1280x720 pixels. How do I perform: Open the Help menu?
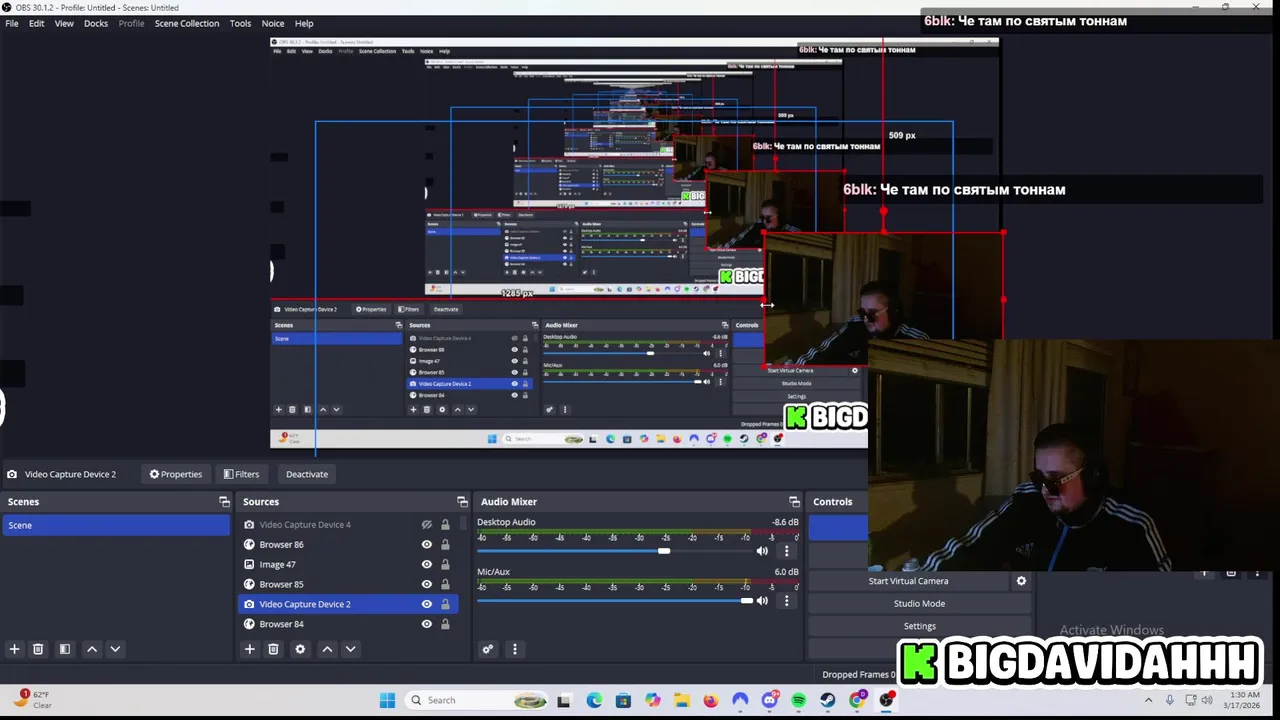(x=304, y=23)
